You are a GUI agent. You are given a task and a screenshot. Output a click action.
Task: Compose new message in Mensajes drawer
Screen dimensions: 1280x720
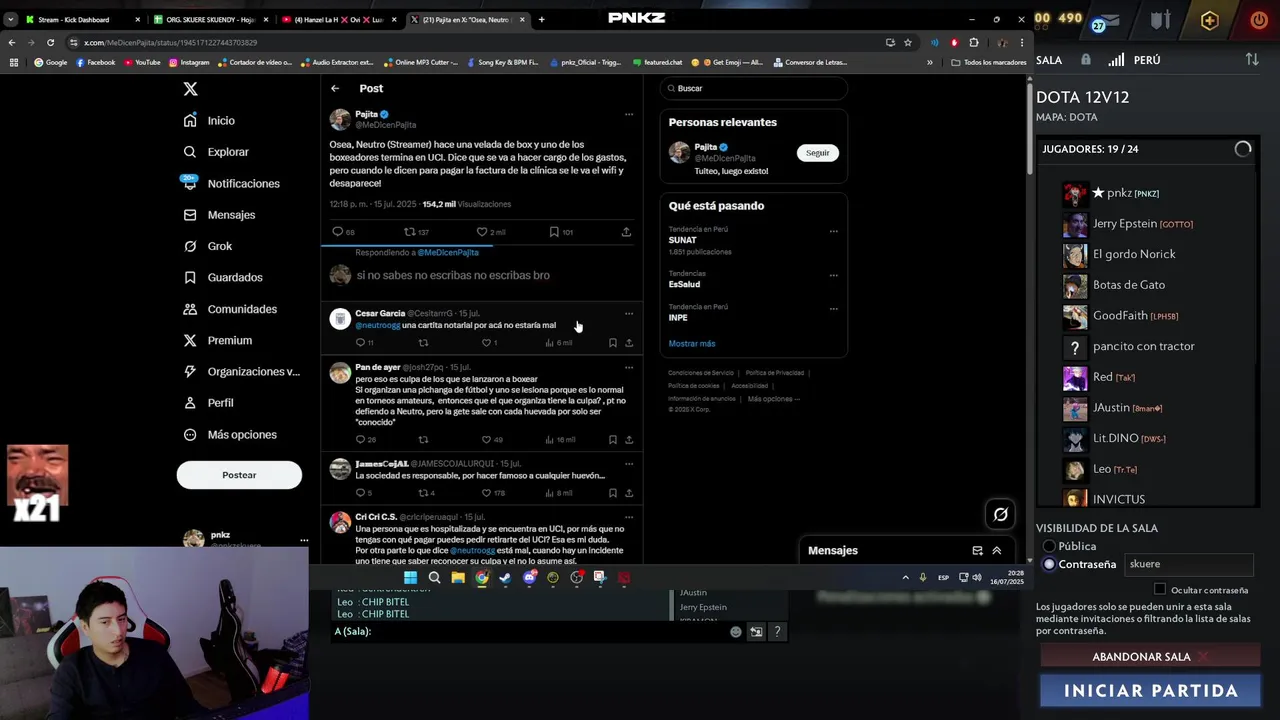[x=977, y=551]
